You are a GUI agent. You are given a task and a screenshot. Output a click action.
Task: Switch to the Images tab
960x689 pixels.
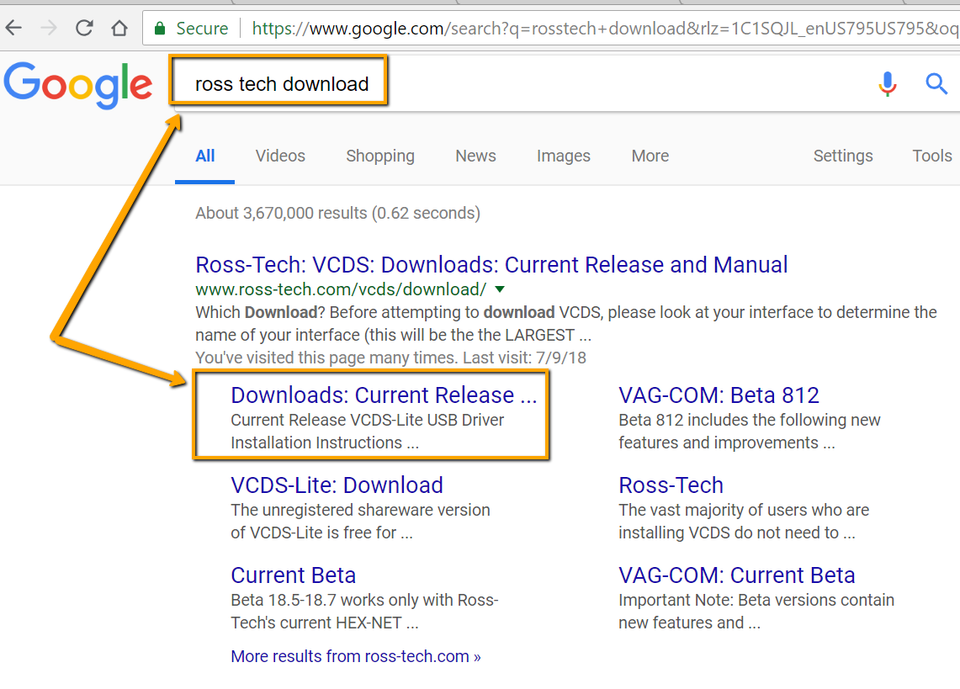pos(563,156)
